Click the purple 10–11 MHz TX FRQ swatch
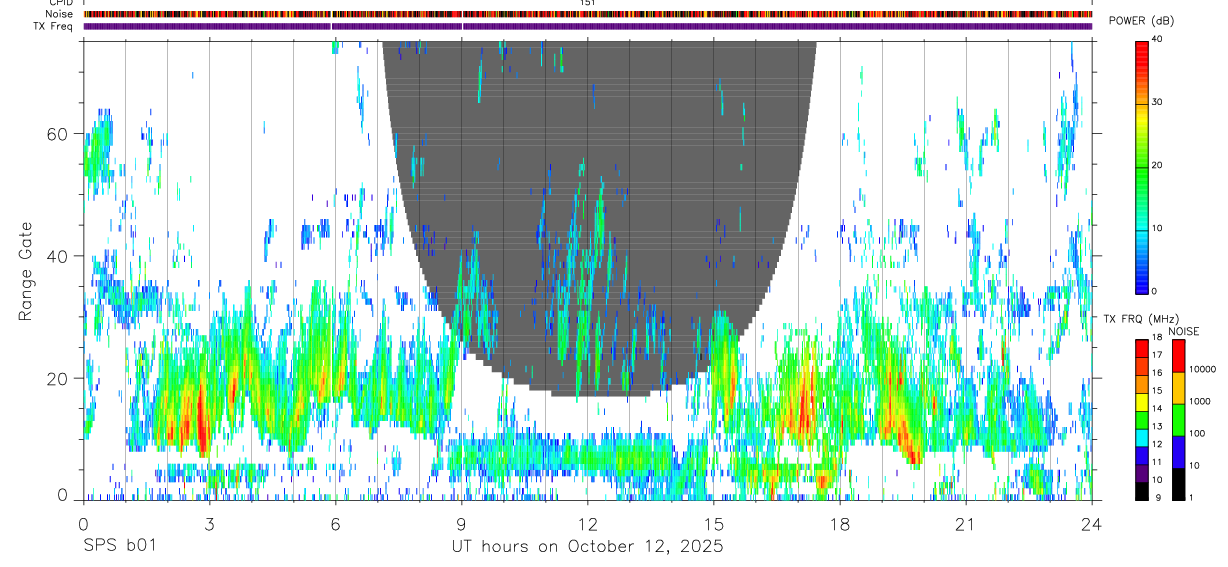This screenshot has width=1228, height=567. (1142, 473)
